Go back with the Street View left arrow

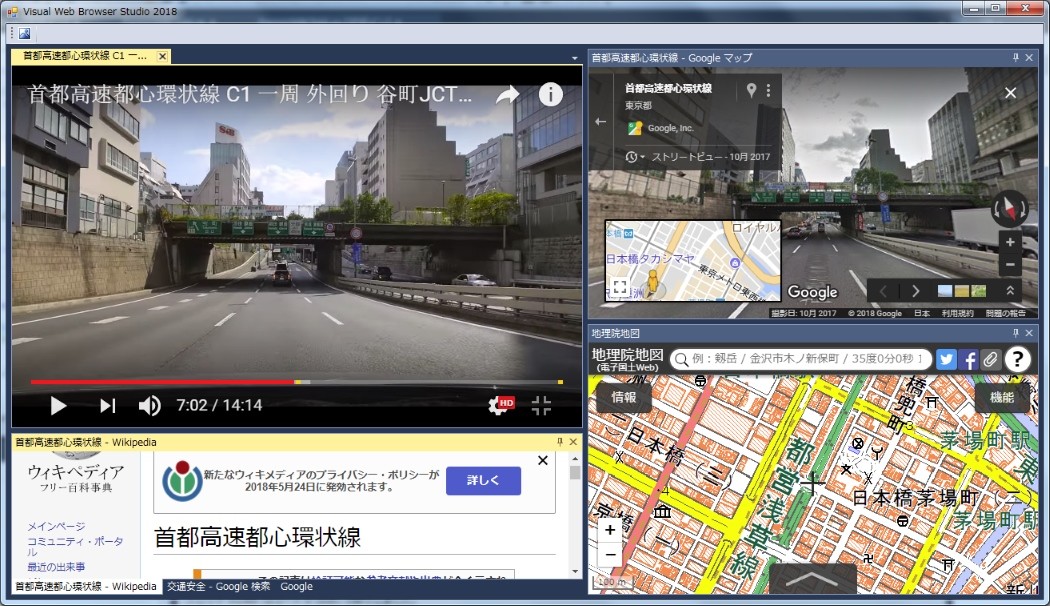[x=600, y=122]
